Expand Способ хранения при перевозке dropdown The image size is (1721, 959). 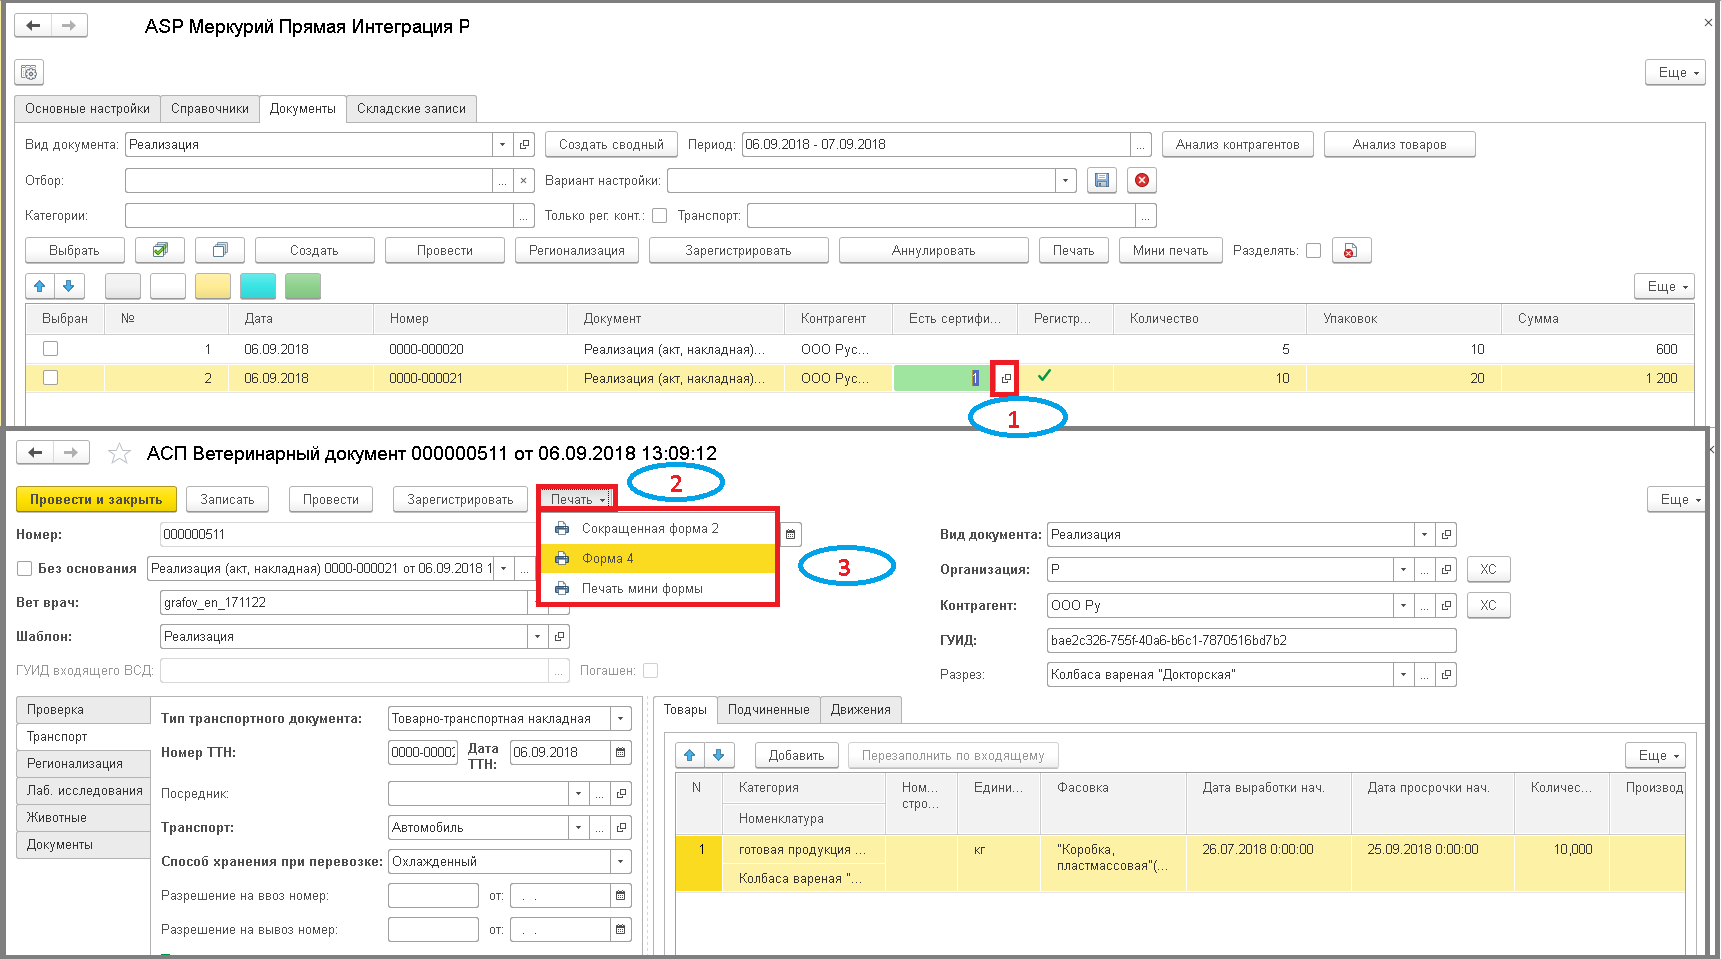click(621, 861)
